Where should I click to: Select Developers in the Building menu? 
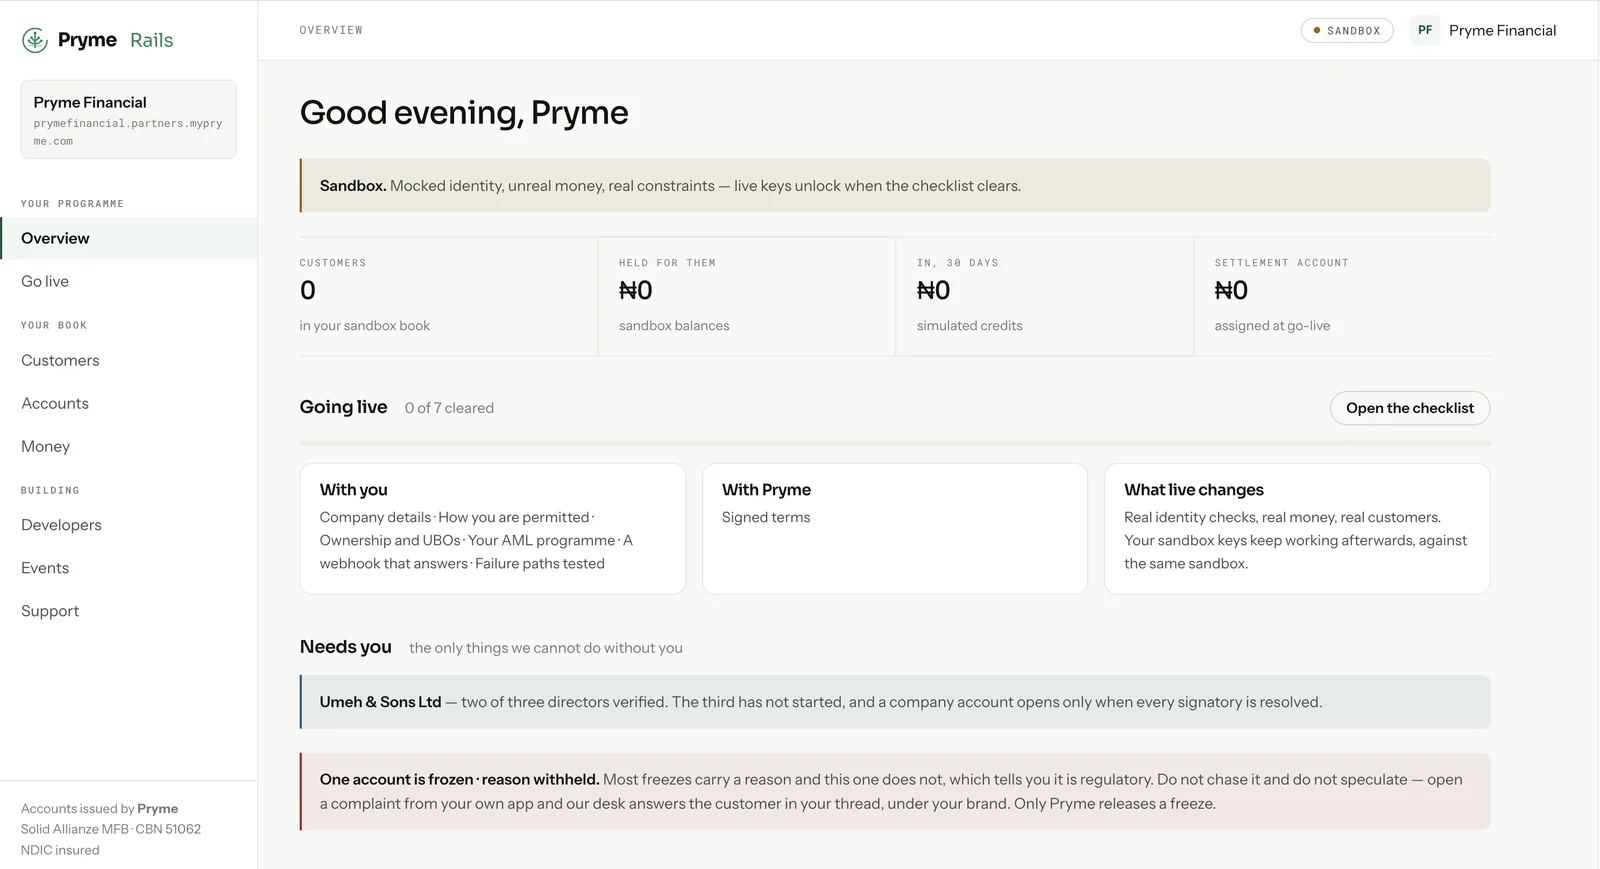(128, 525)
